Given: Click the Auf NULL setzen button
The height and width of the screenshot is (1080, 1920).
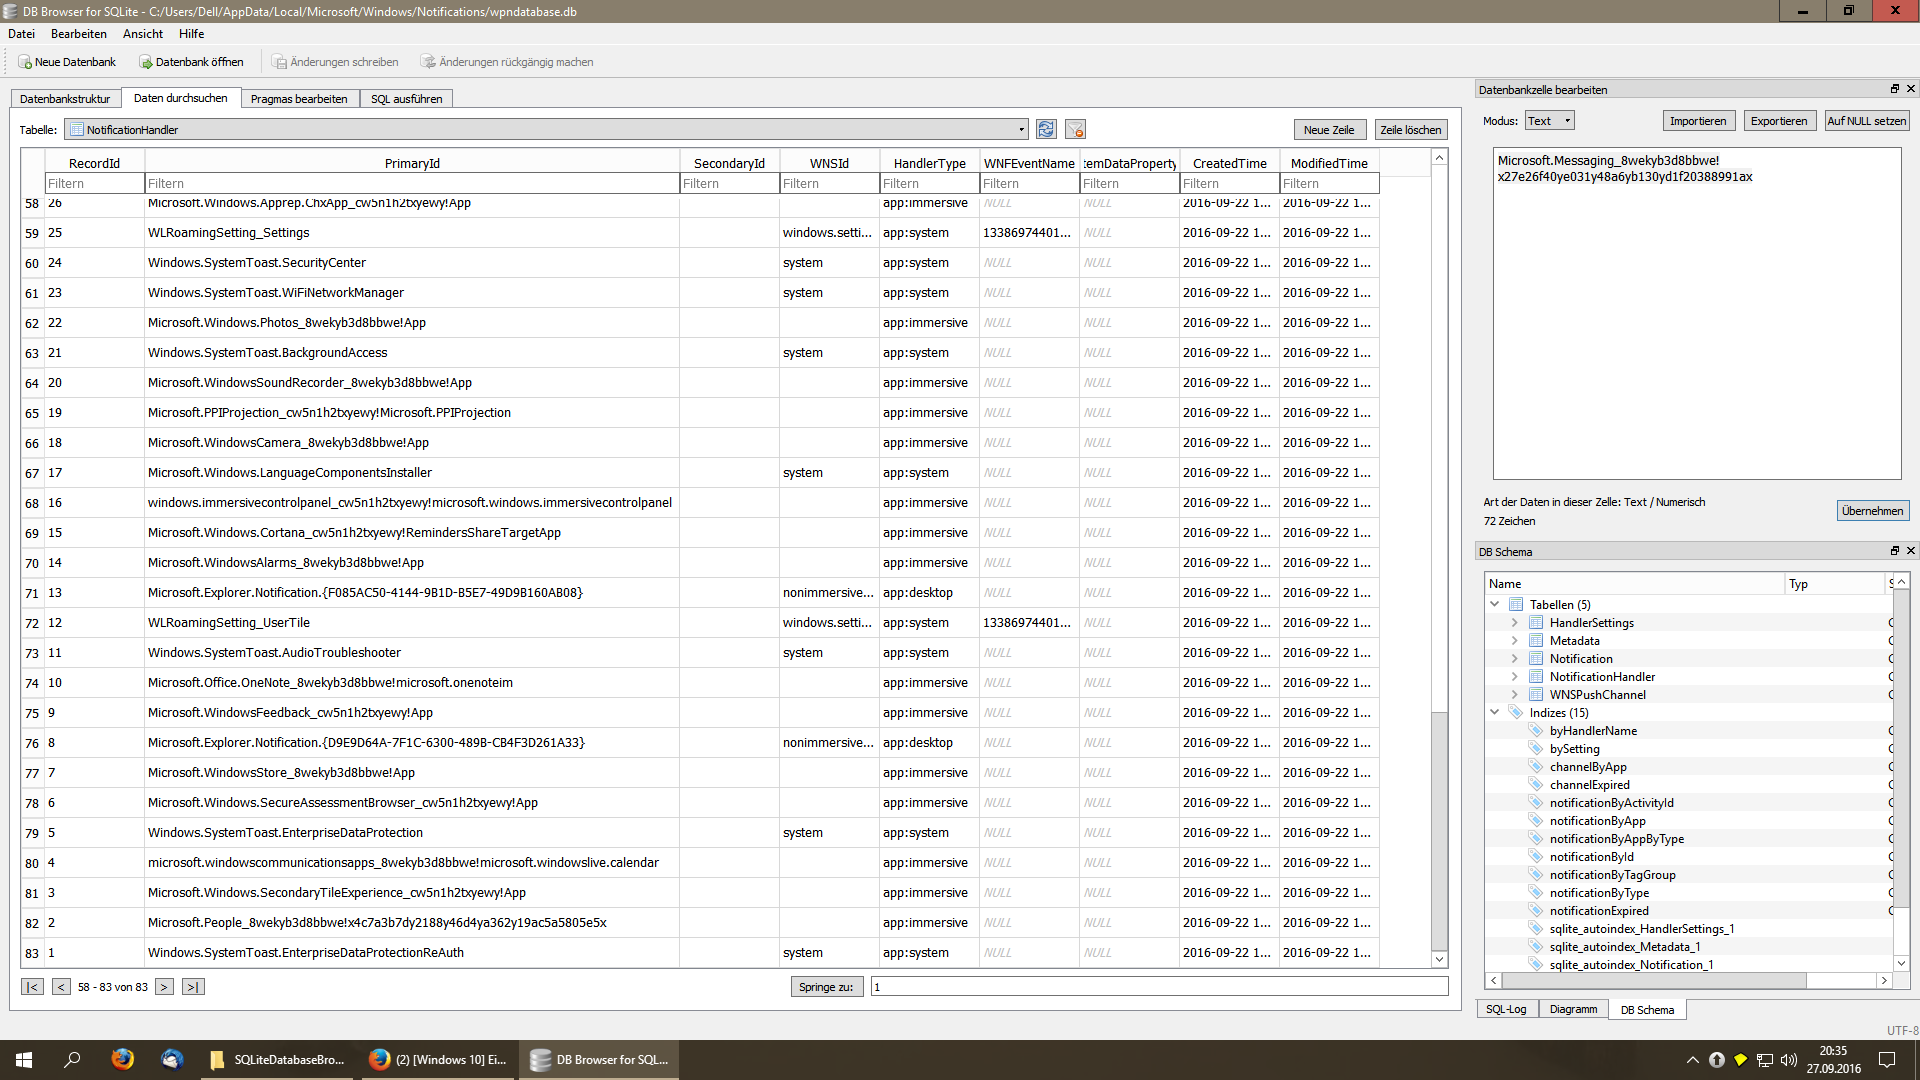Looking at the screenshot, I should tap(1866, 121).
